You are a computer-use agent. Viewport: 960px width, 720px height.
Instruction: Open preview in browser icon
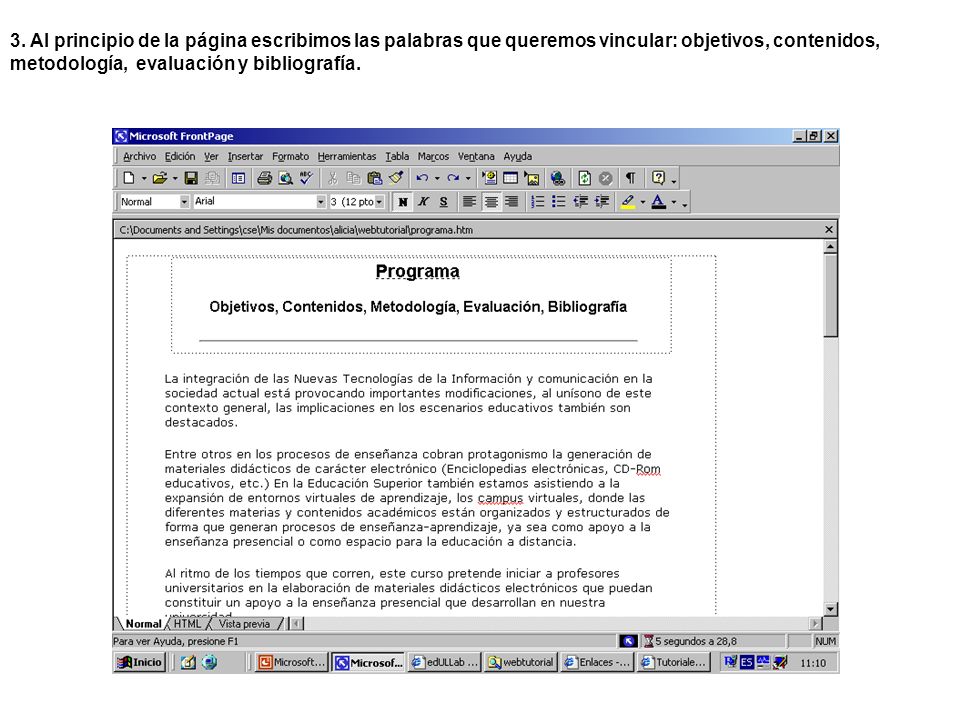click(285, 178)
